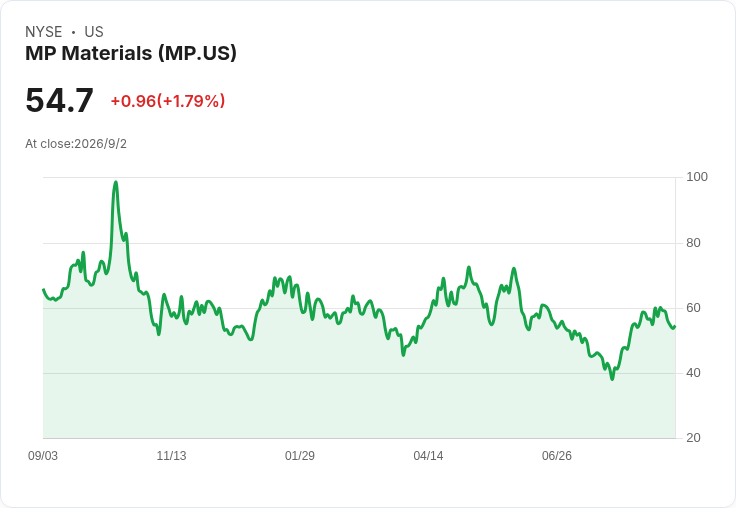Image resolution: width=736 pixels, height=508 pixels.
Task: Click the 09/03 x-axis date label
Action: [43, 456]
